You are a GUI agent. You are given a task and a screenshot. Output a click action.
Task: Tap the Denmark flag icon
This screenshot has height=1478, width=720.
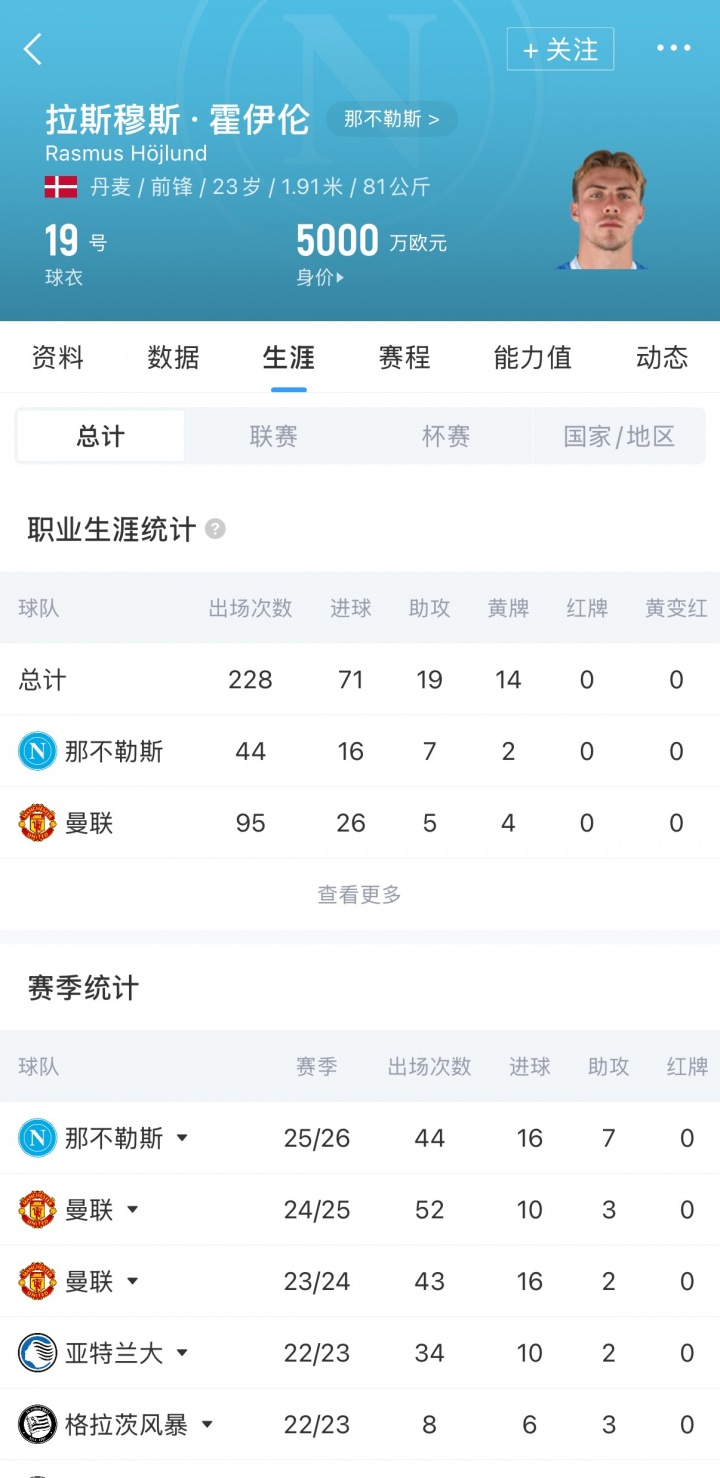pyautogui.click(x=61, y=186)
